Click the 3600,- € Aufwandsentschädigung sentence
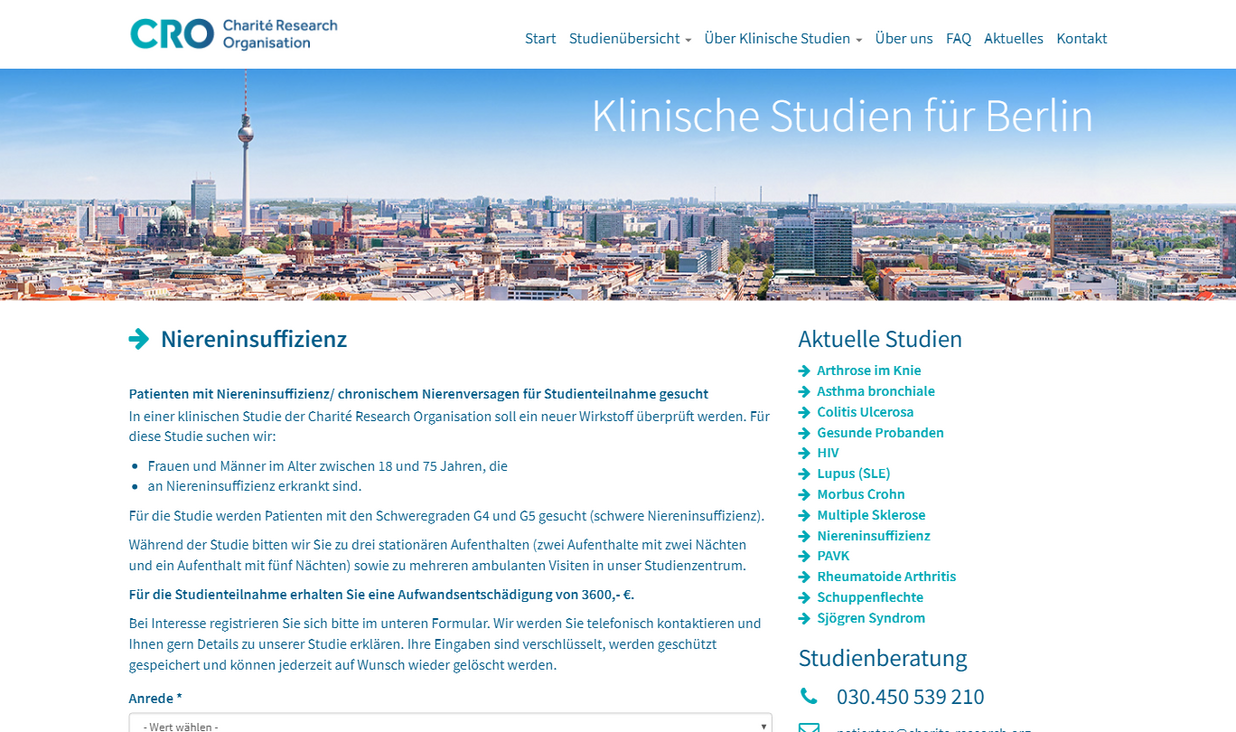This screenshot has height=732, width=1236. tap(381, 594)
